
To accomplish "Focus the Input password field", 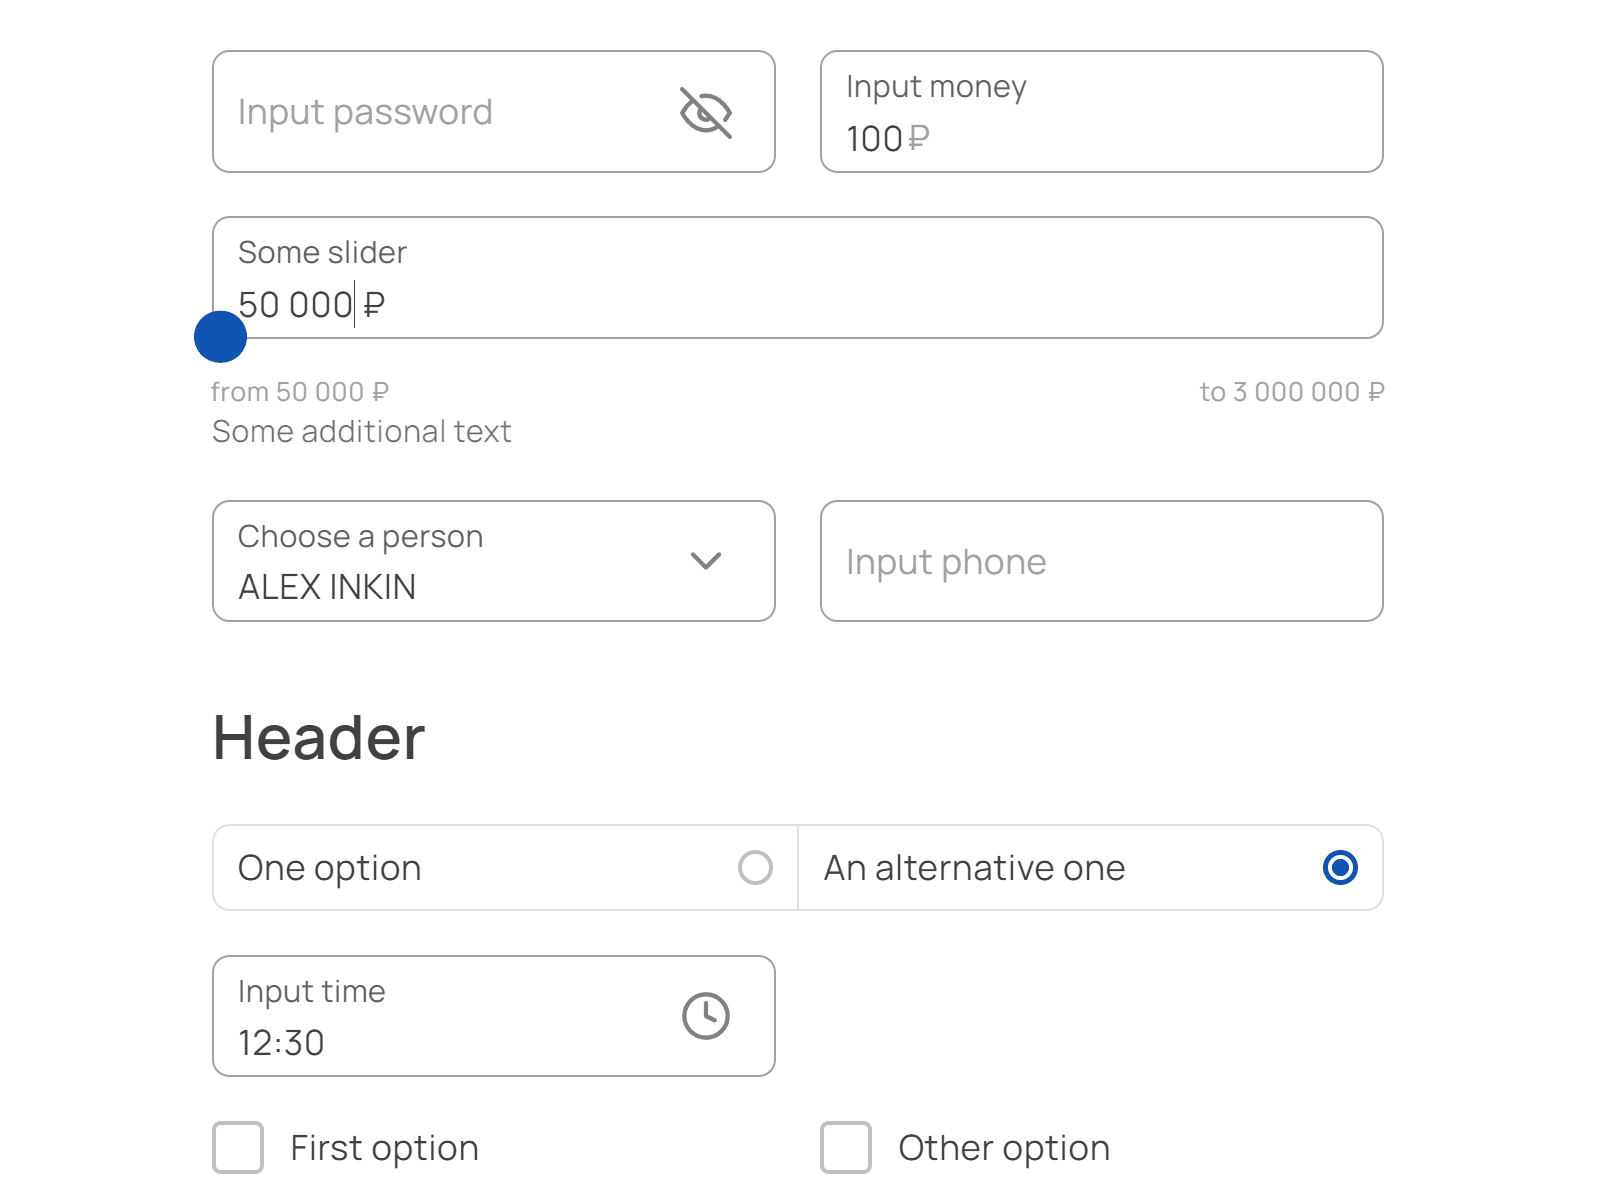I will (x=400, y=112).
